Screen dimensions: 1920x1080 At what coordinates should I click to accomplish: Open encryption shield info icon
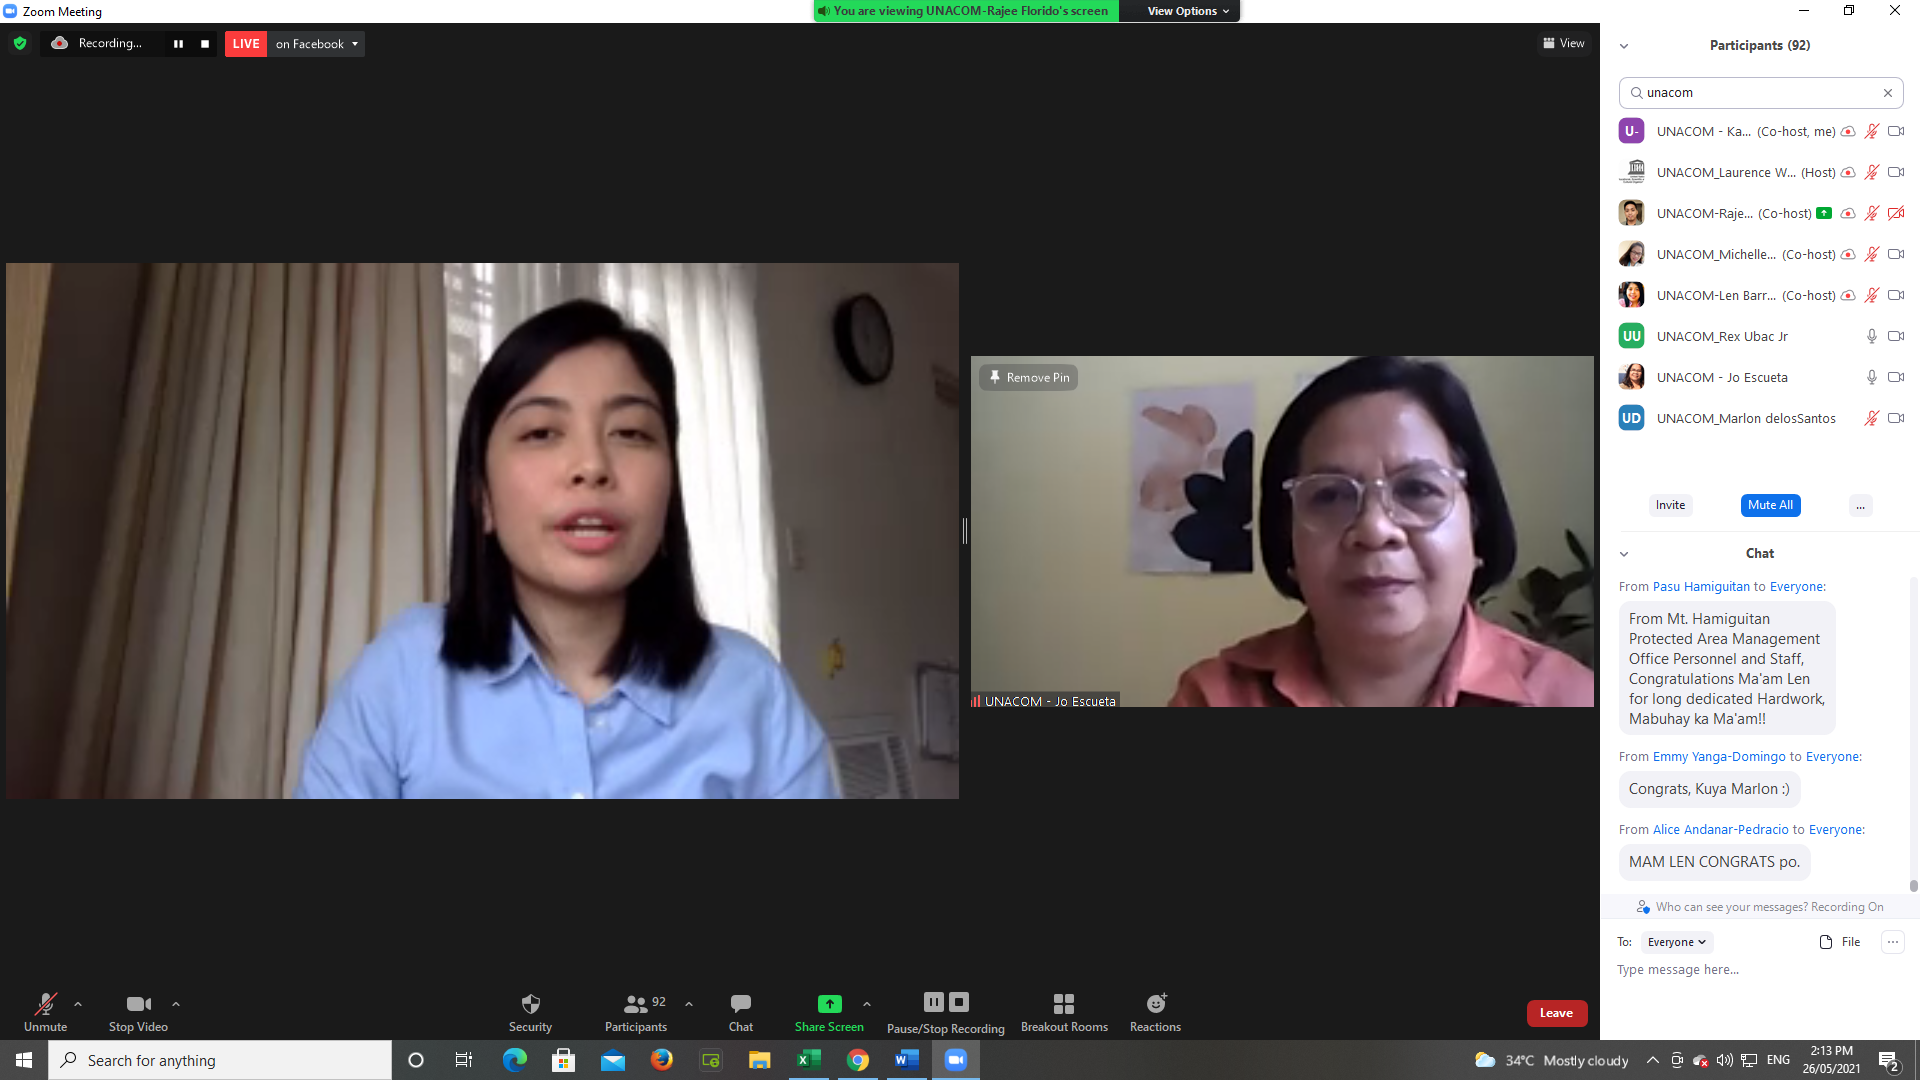[20, 43]
